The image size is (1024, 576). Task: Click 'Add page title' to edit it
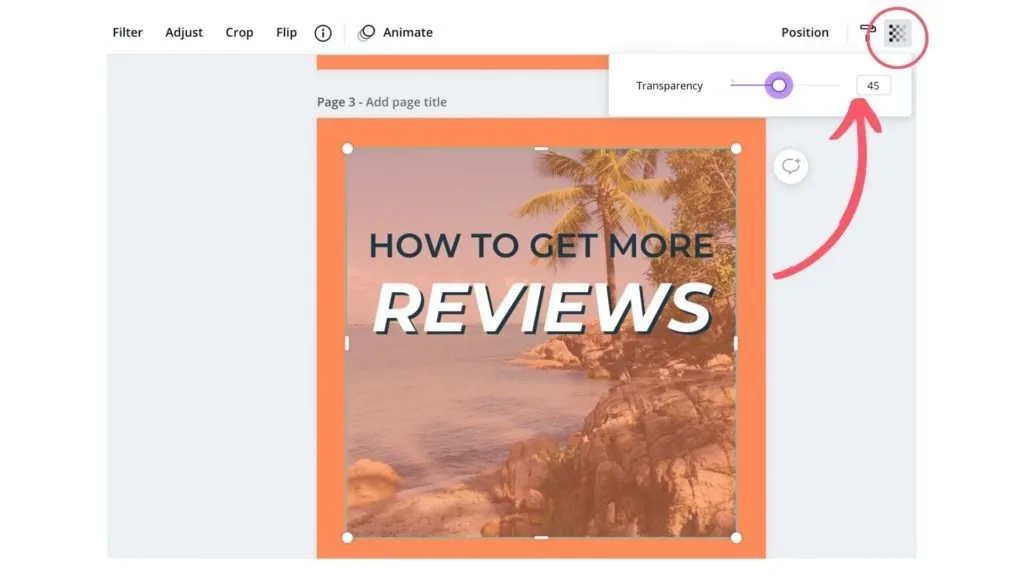(410, 101)
